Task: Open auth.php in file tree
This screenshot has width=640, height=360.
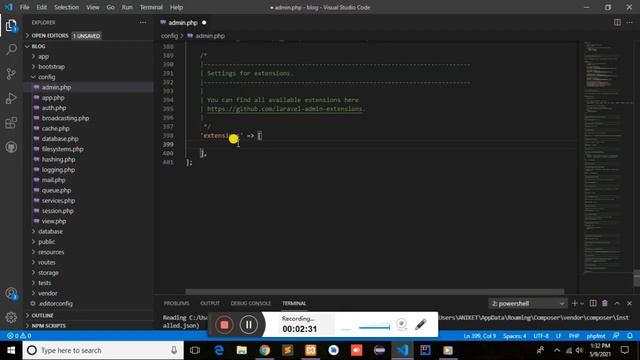Action: point(53,108)
